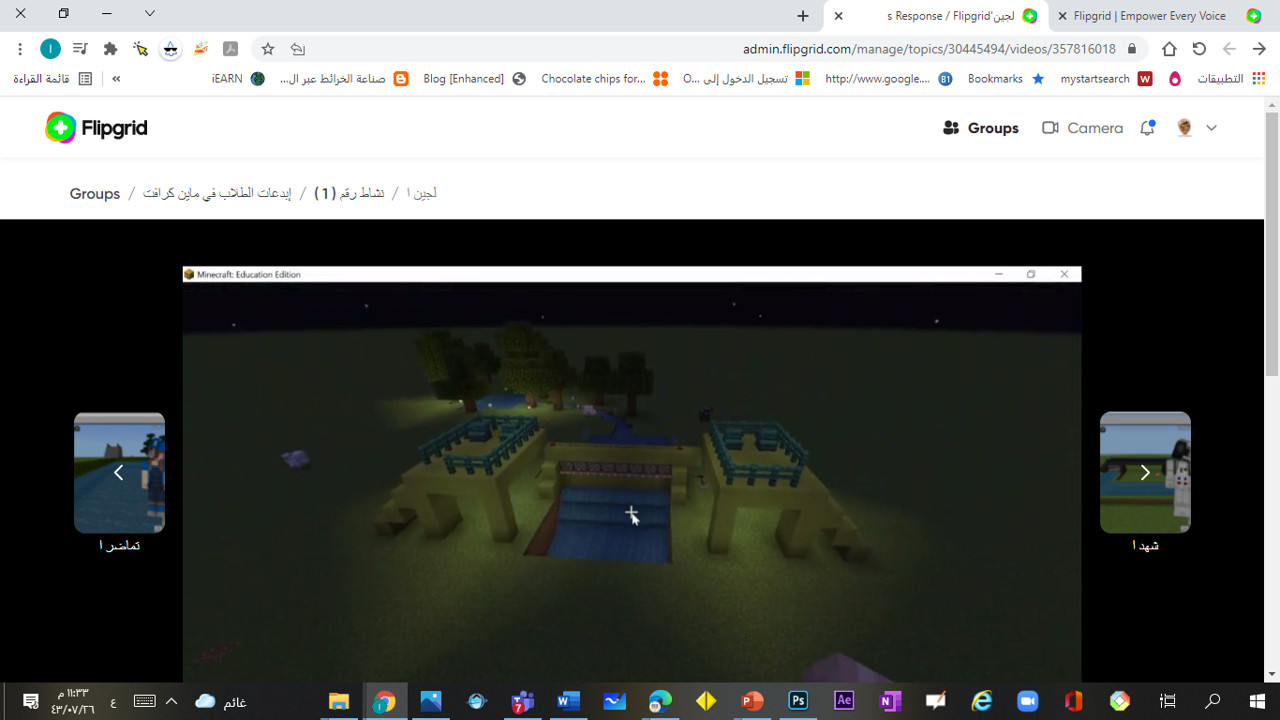Open the Bookmarks folder in bookmarks bar
This screenshot has width=1280, height=720.
point(1005,79)
